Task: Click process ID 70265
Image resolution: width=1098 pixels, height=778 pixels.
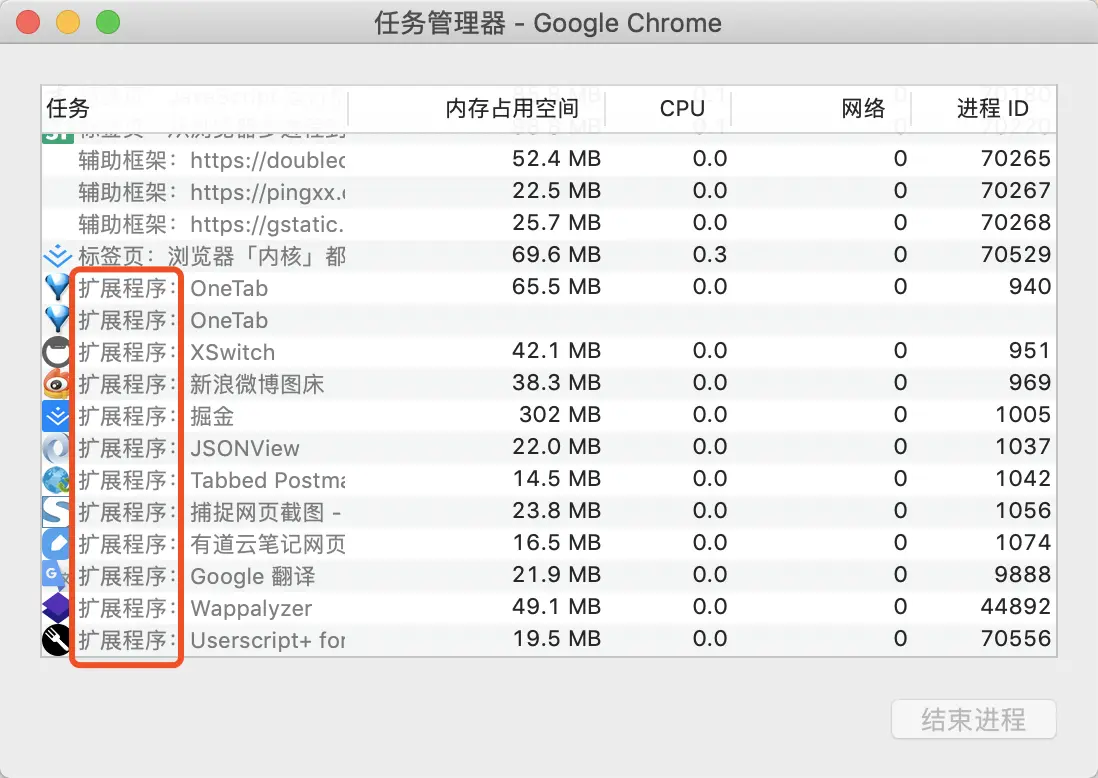Action: pyautogui.click(x=1016, y=158)
